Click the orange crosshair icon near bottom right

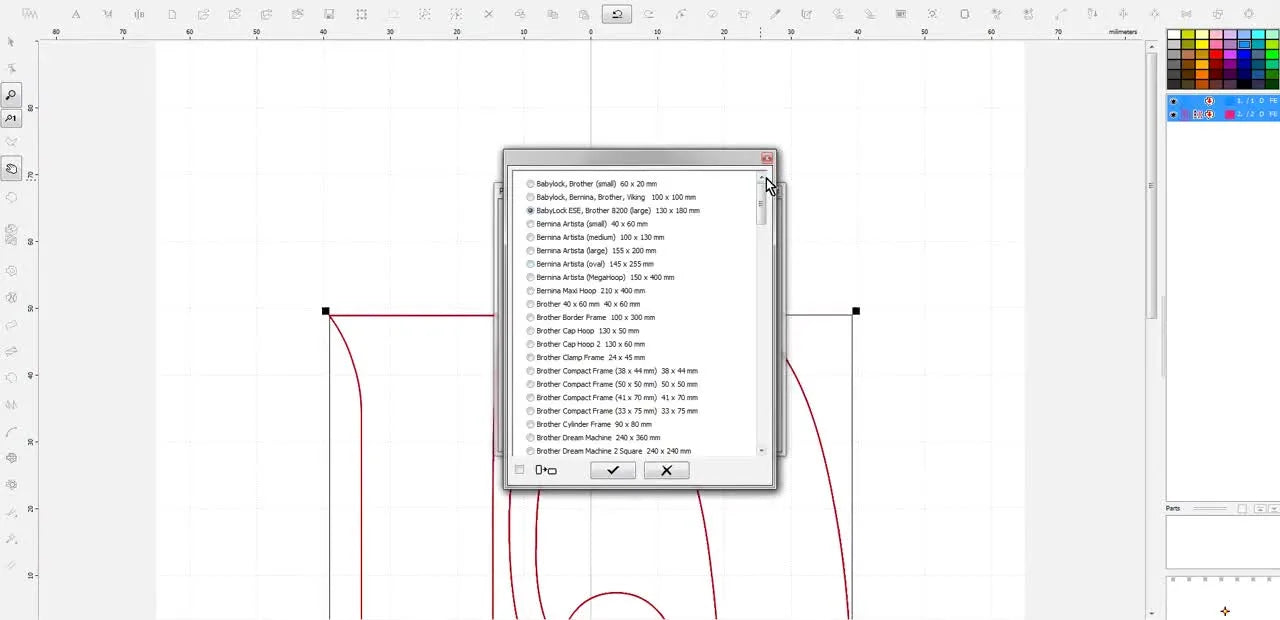click(1225, 611)
